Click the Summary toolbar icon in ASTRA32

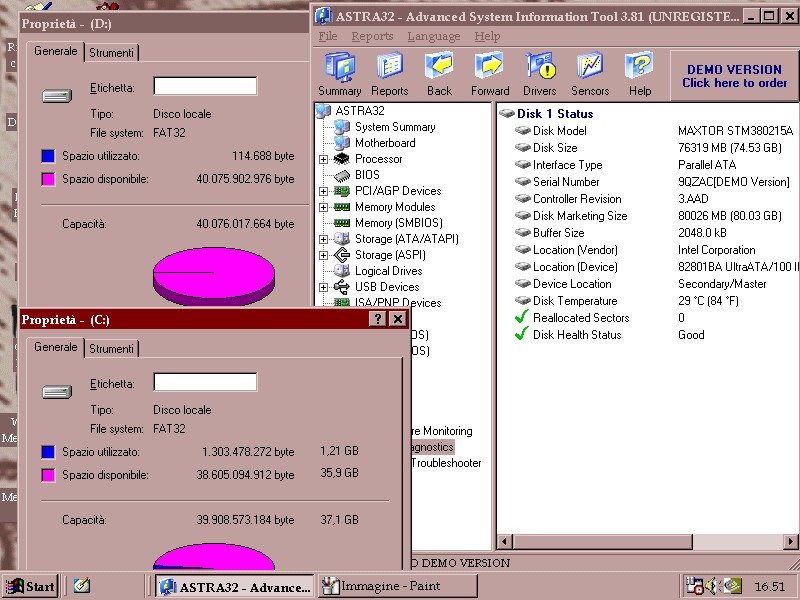340,74
